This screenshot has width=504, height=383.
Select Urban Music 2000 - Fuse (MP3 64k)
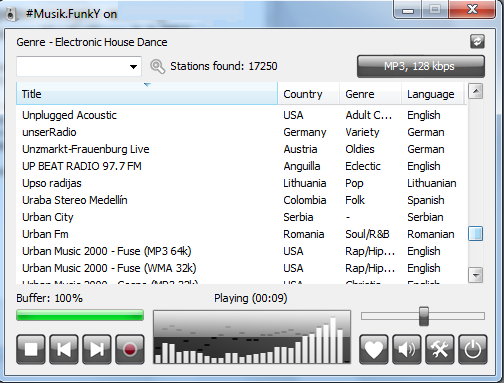tap(242, 251)
